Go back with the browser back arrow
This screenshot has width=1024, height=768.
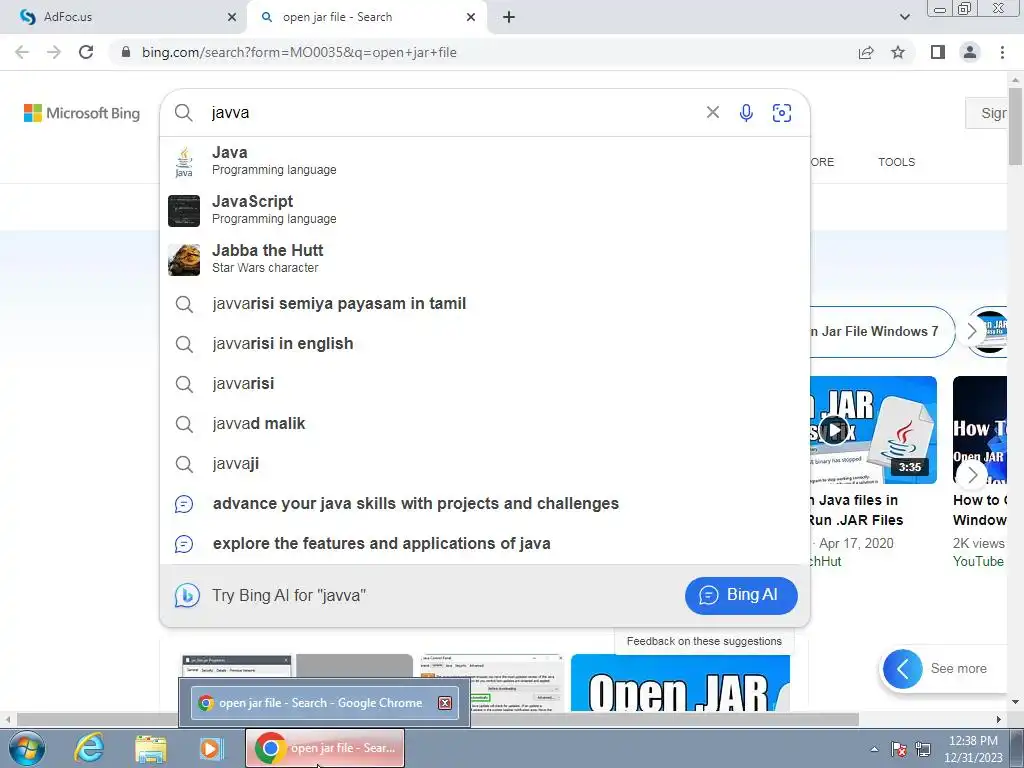coord(22,52)
